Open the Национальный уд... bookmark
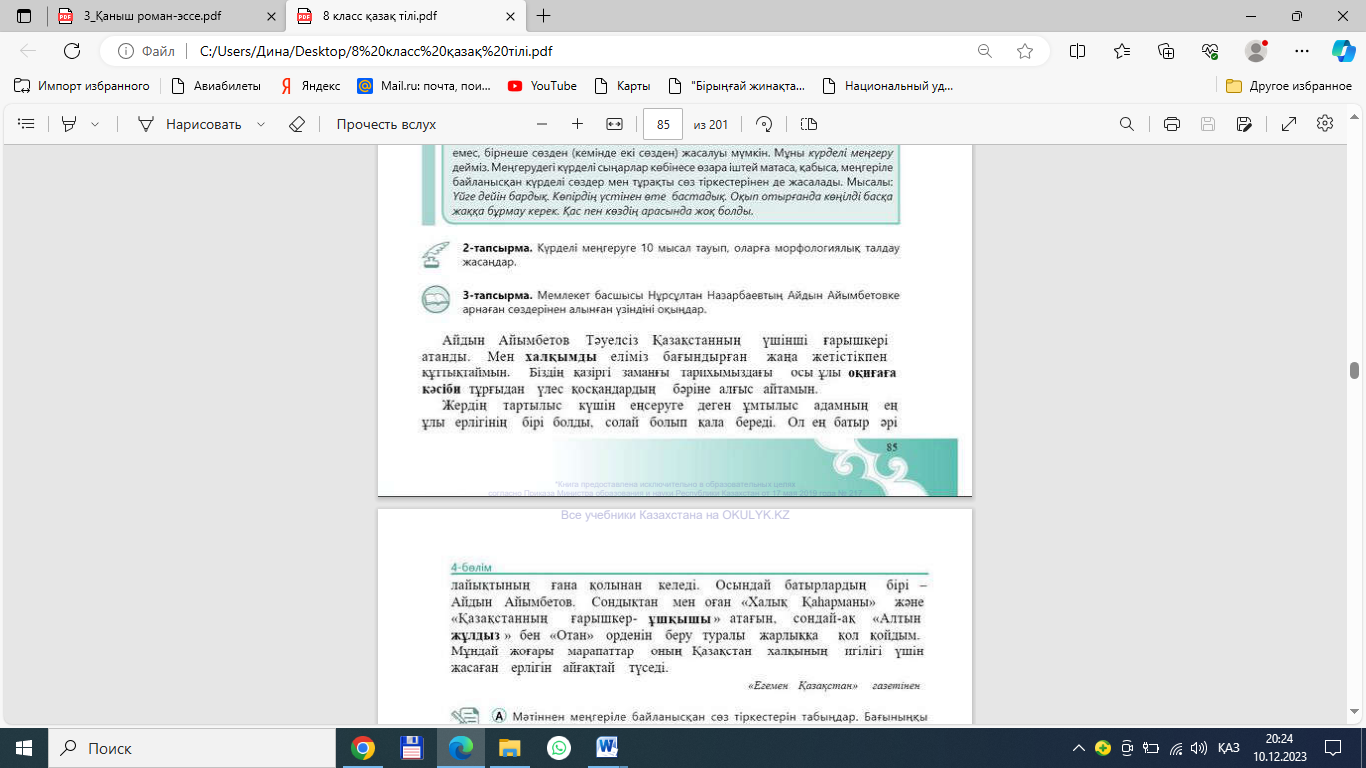The image size is (1366, 768). pos(888,86)
